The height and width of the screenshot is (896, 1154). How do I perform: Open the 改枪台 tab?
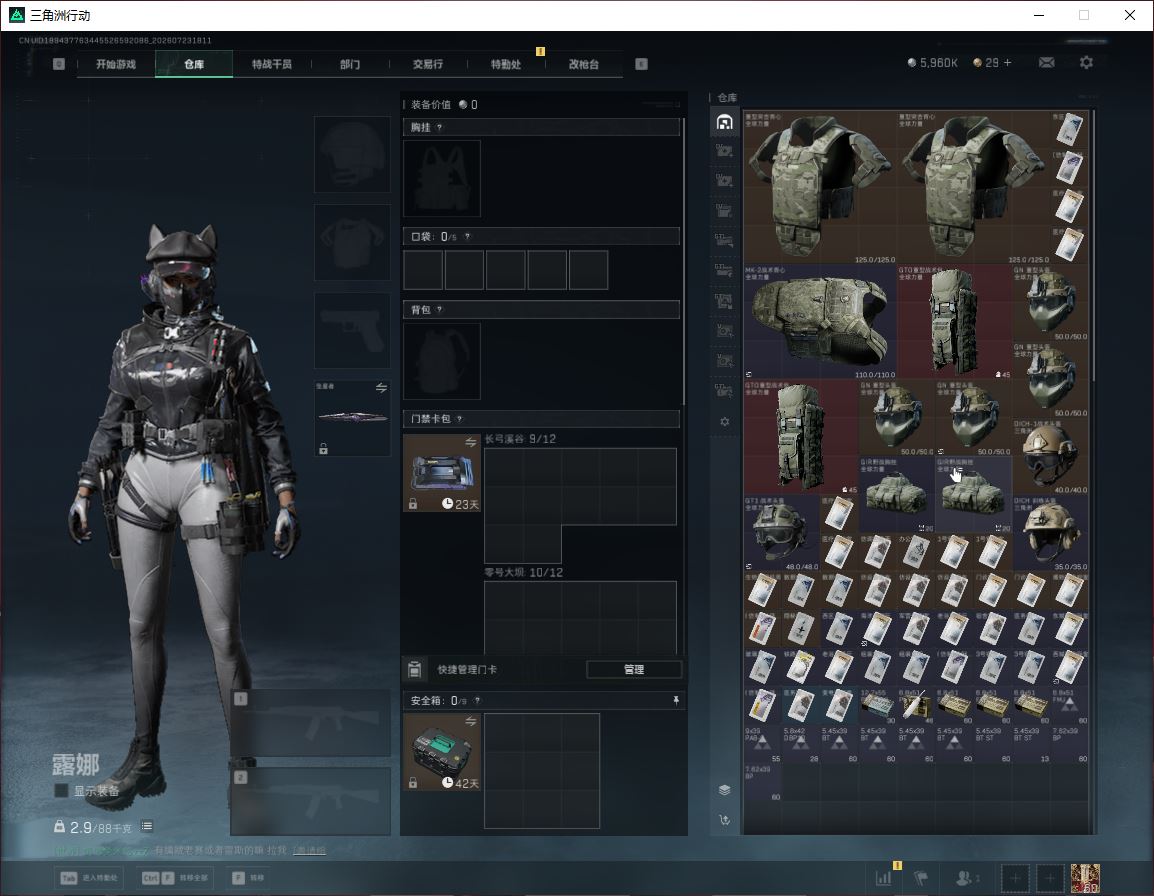[584, 64]
